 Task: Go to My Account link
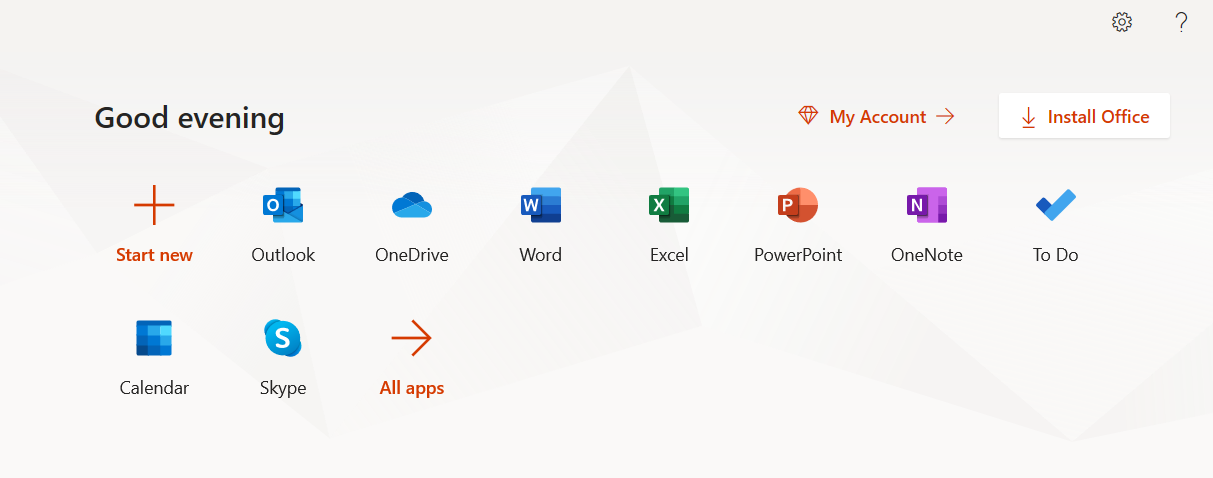(x=877, y=117)
